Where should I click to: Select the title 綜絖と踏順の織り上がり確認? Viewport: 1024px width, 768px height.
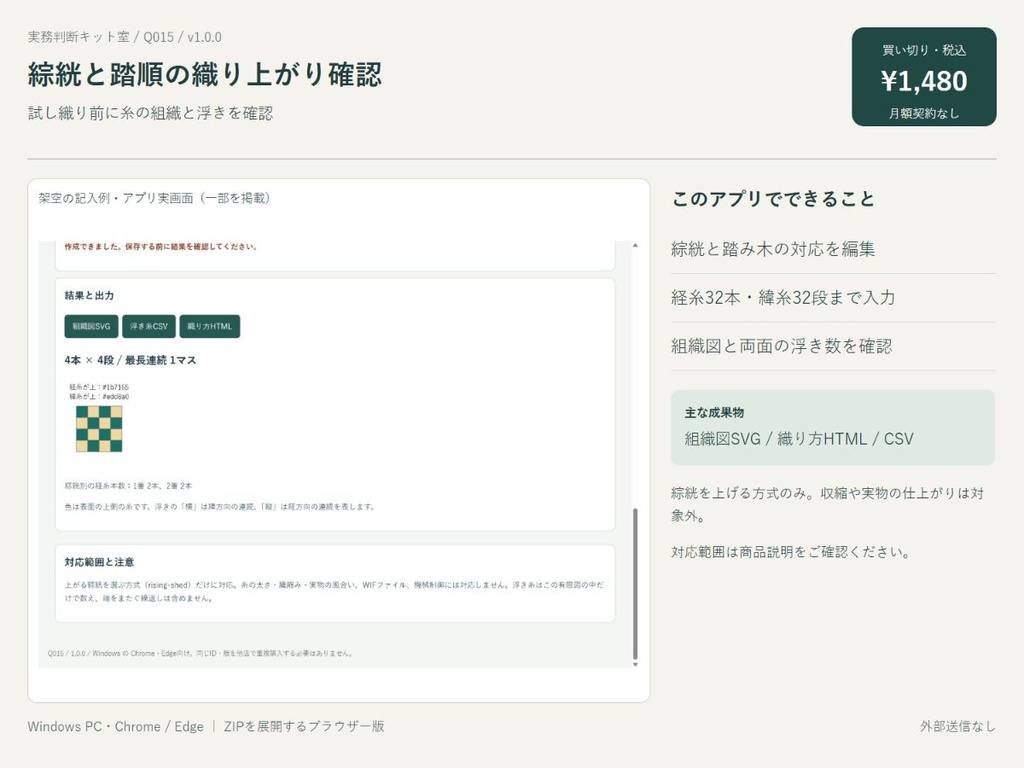pos(204,74)
